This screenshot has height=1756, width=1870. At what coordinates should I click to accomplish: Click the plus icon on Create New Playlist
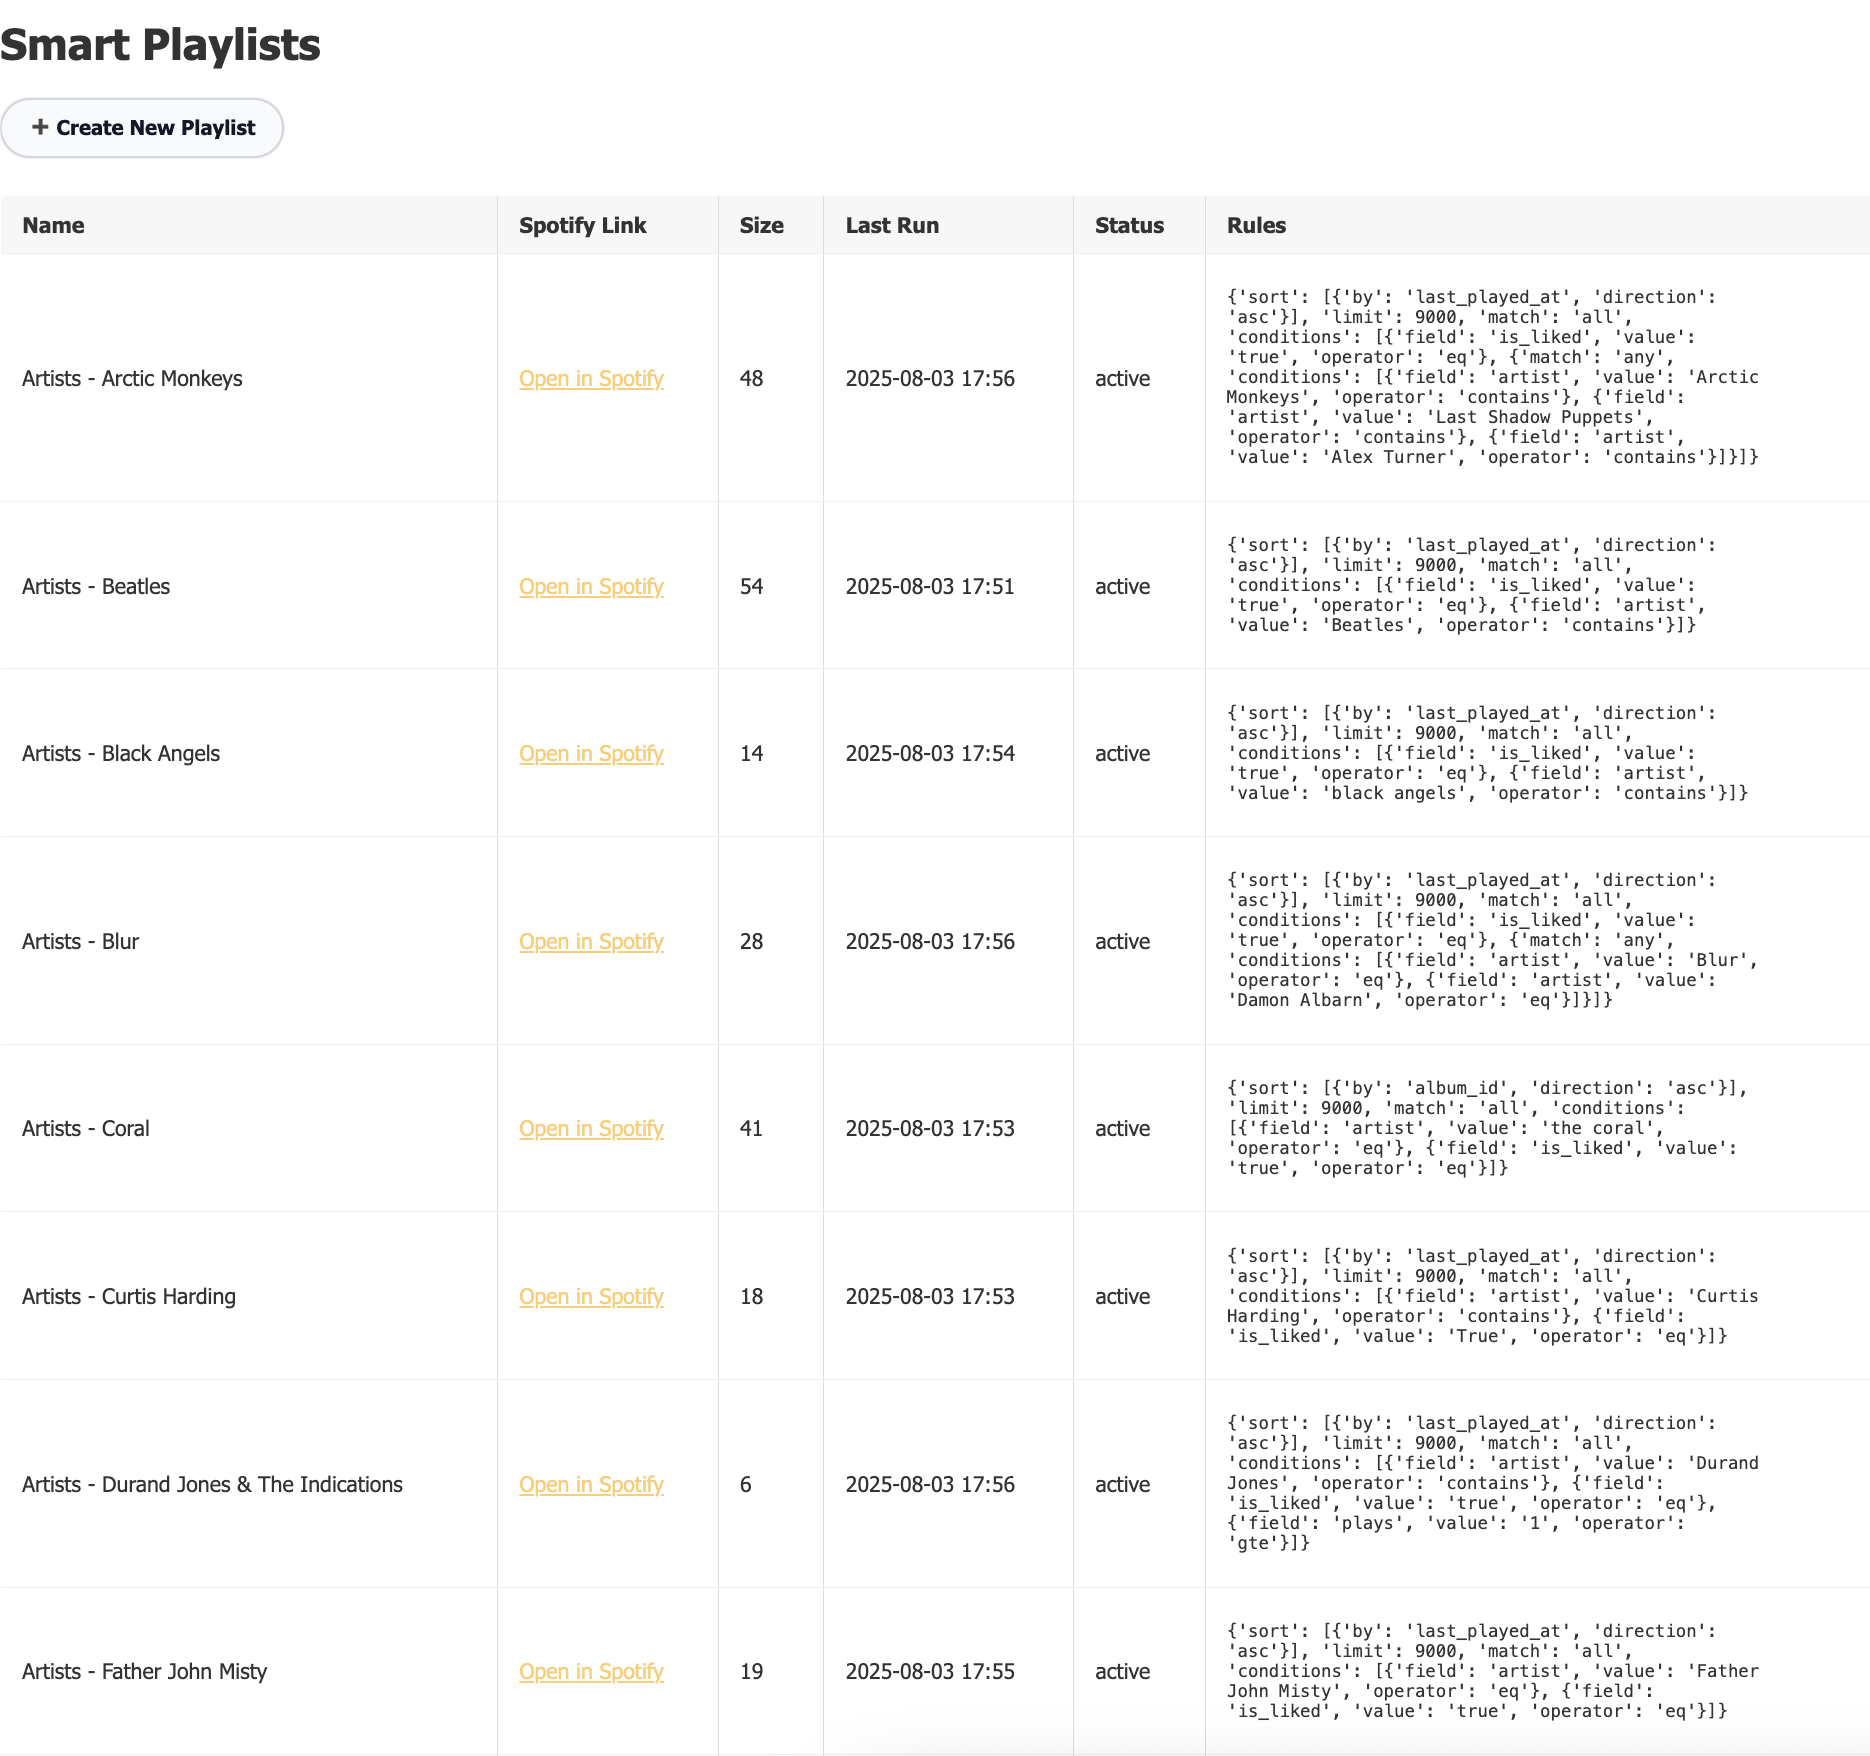click(40, 128)
